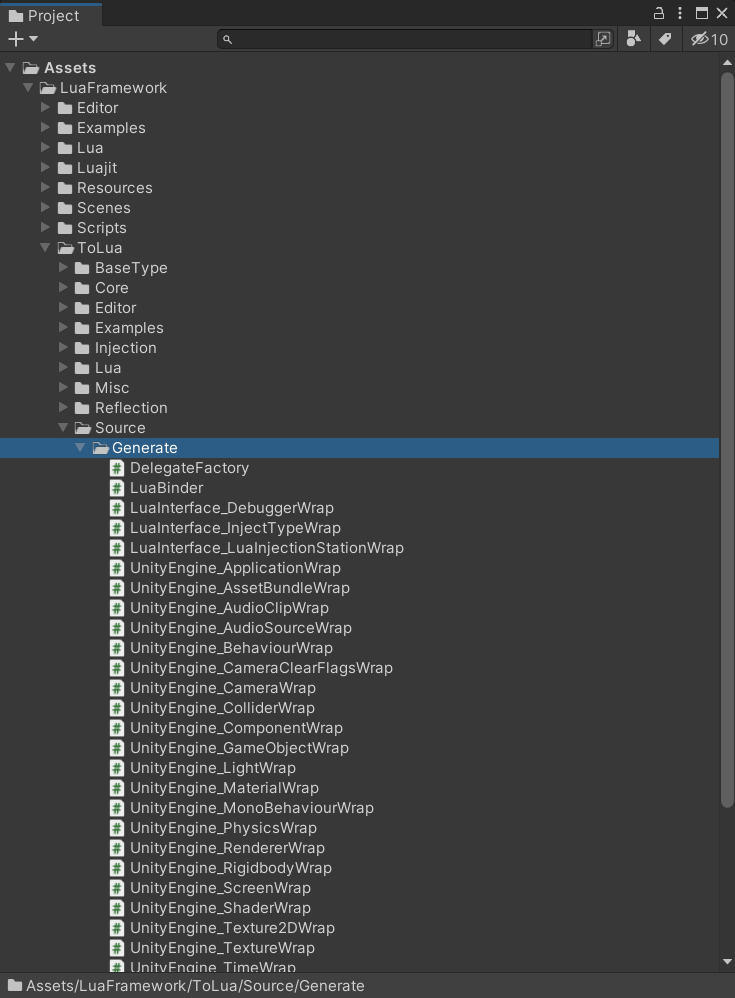
Task: Expand the Luajit folder arrow
Action: pos(45,167)
